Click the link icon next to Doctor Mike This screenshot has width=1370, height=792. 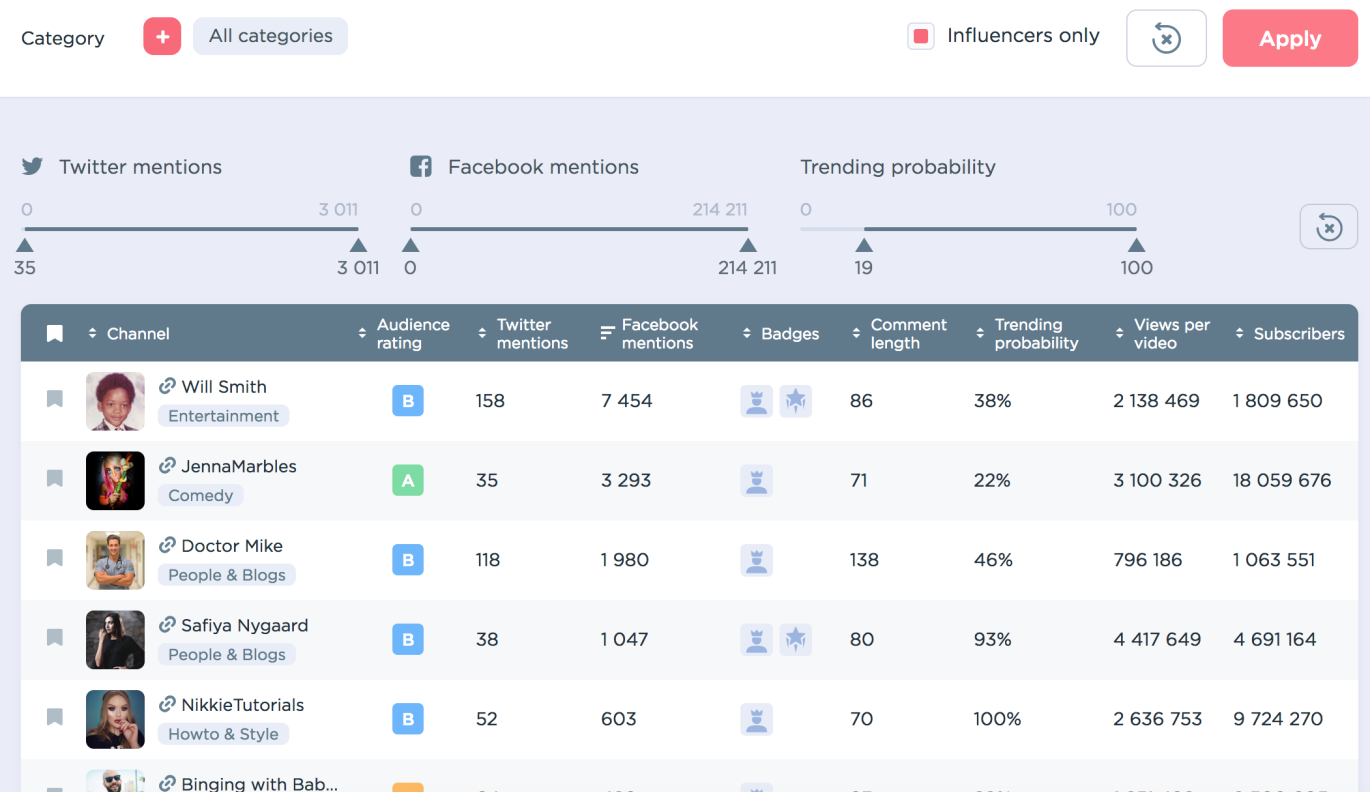coord(167,545)
